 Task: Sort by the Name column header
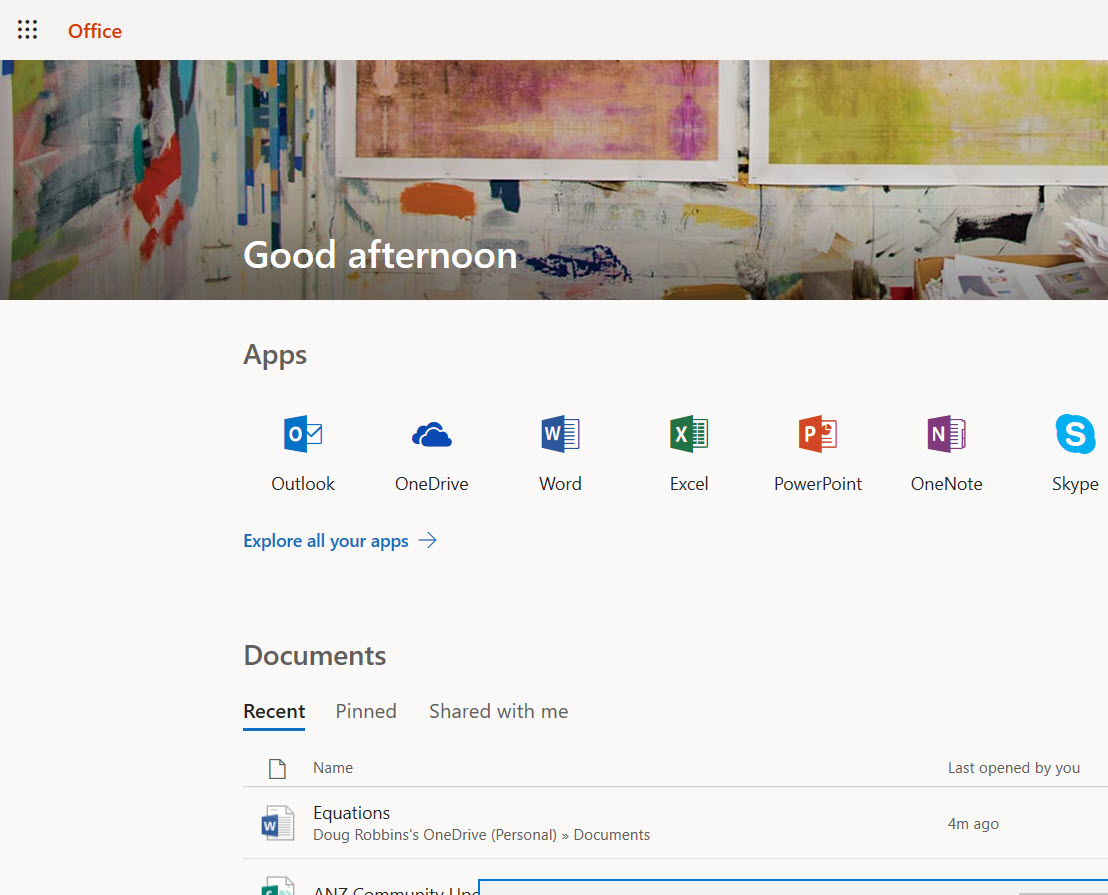333,768
